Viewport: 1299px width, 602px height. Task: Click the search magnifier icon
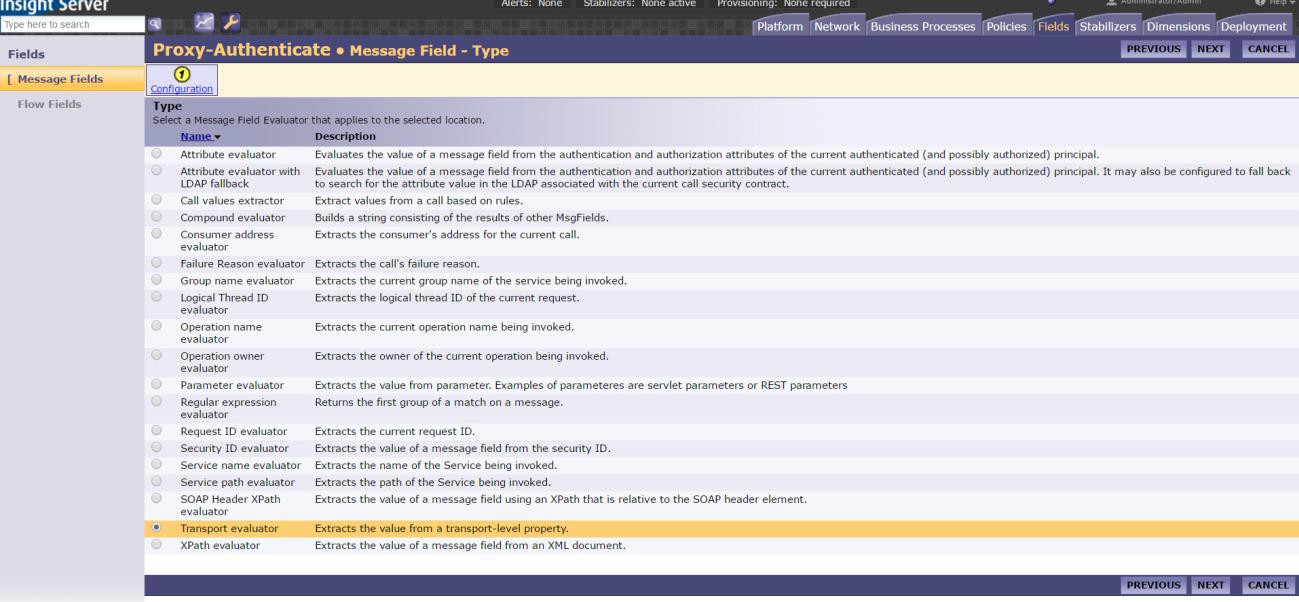click(153, 24)
